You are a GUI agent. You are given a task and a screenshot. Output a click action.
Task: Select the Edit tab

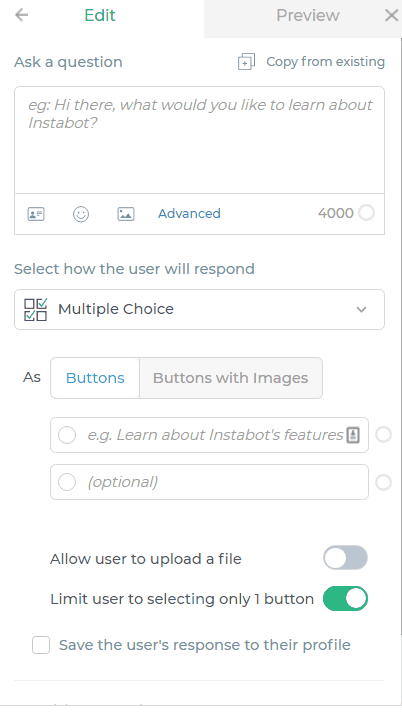tap(100, 16)
